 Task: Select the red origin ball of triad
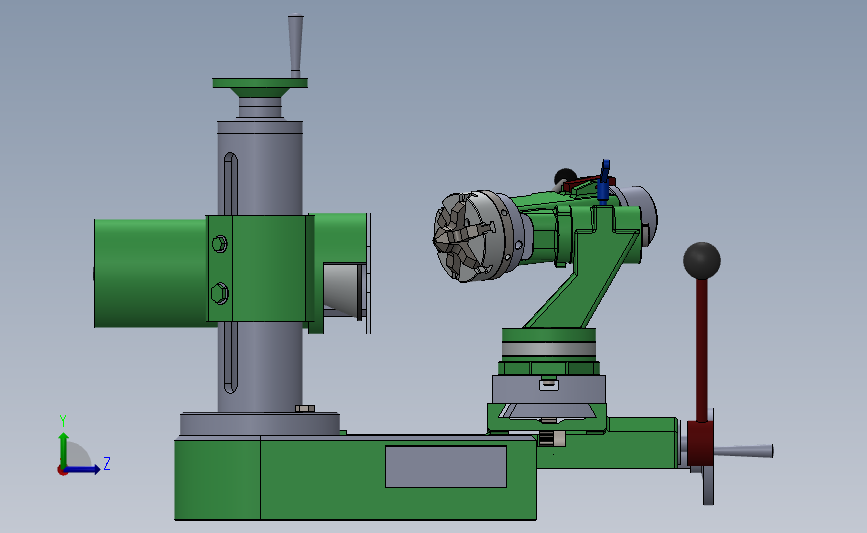click(x=62, y=470)
